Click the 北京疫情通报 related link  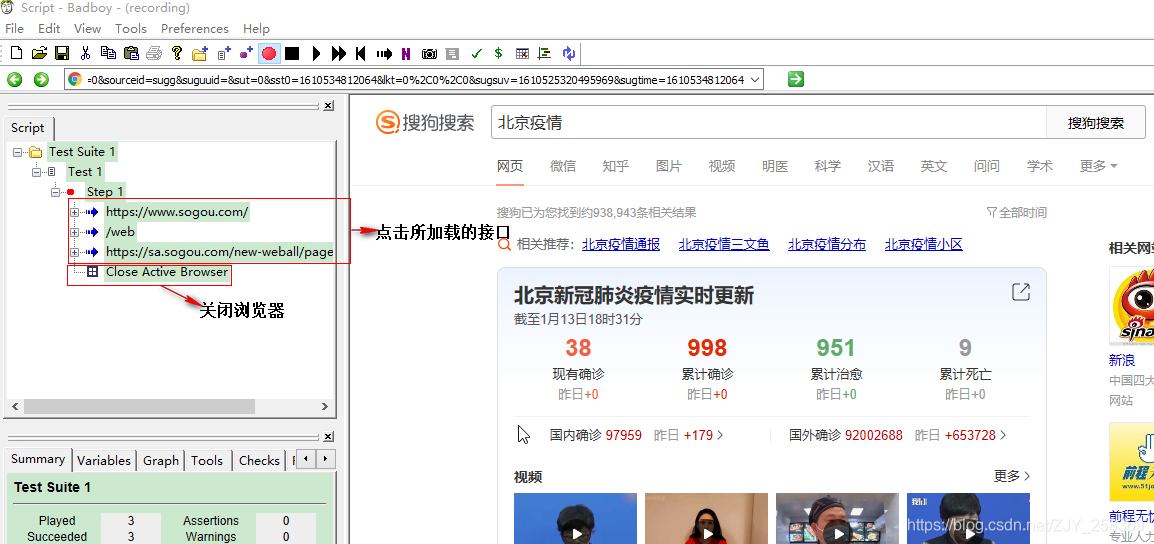click(x=621, y=244)
